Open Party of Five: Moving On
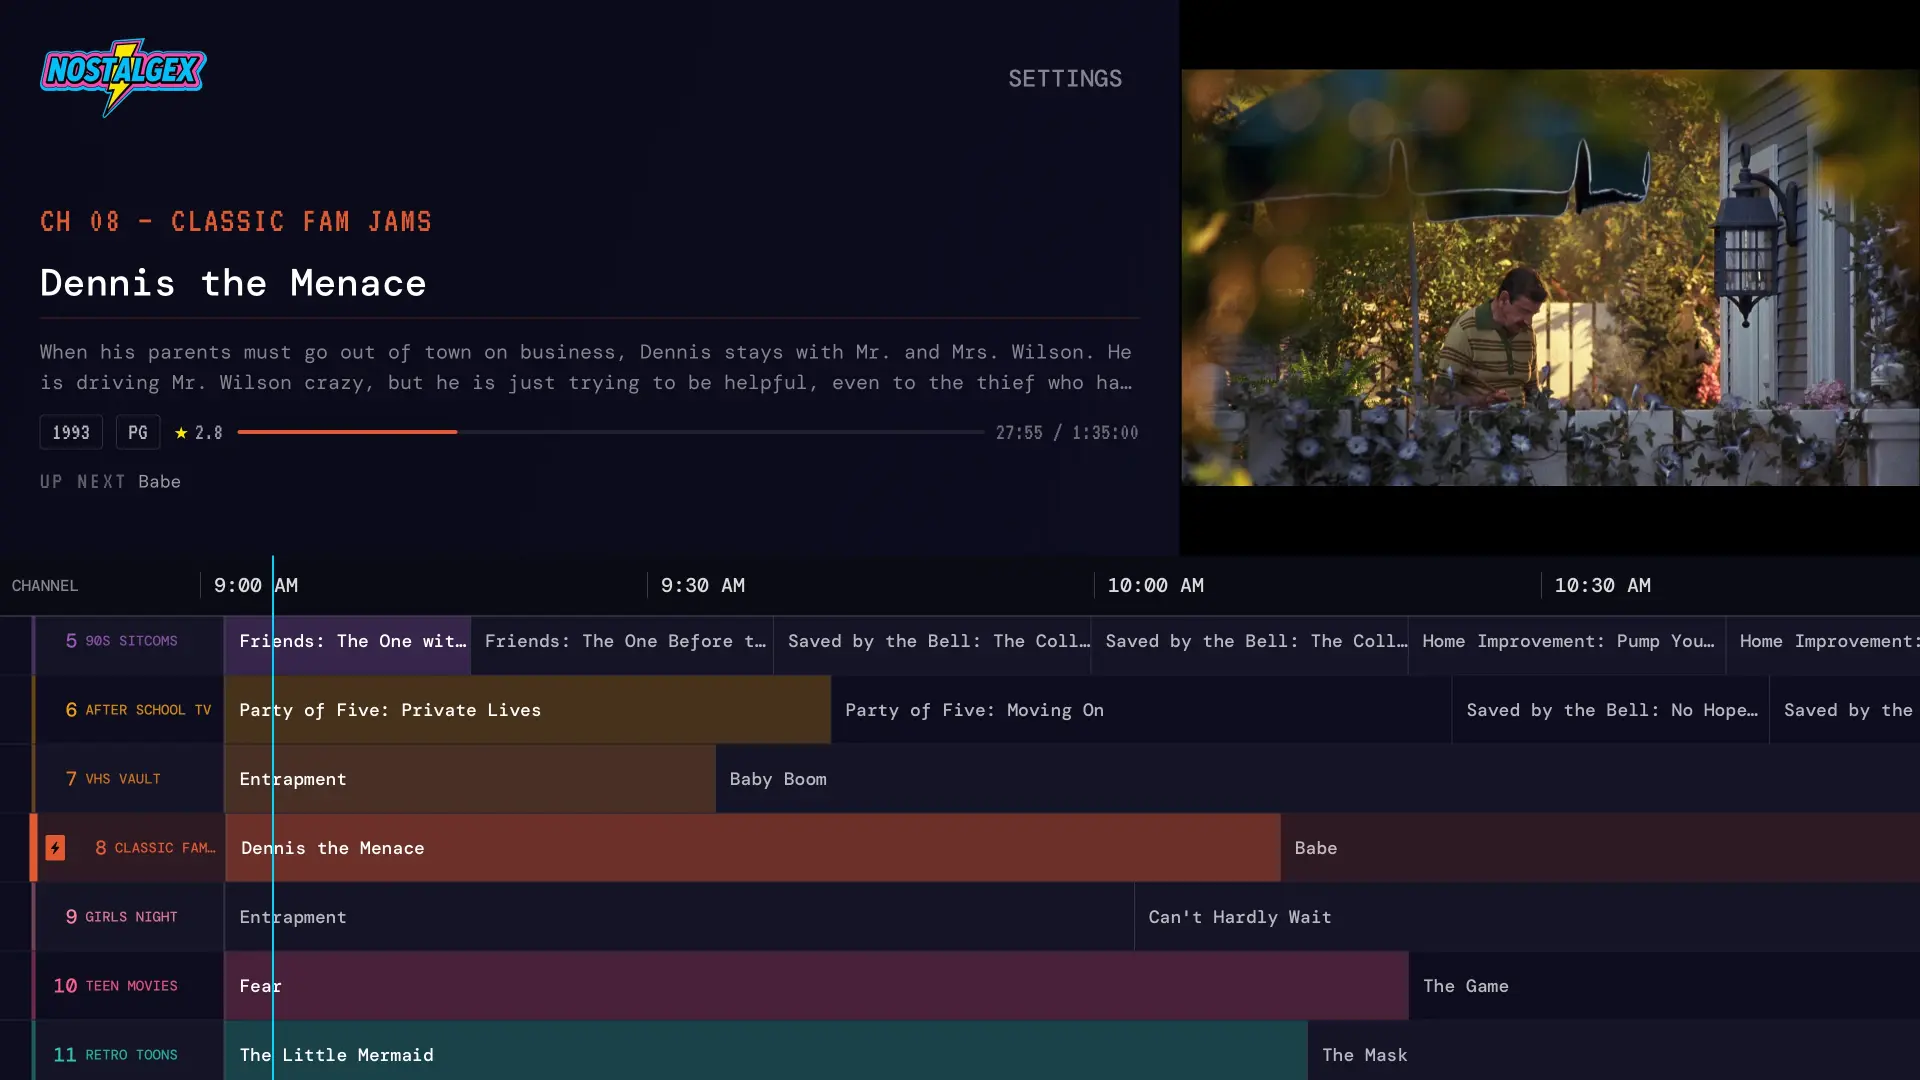Image resolution: width=1920 pixels, height=1080 pixels. [1141, 710]
